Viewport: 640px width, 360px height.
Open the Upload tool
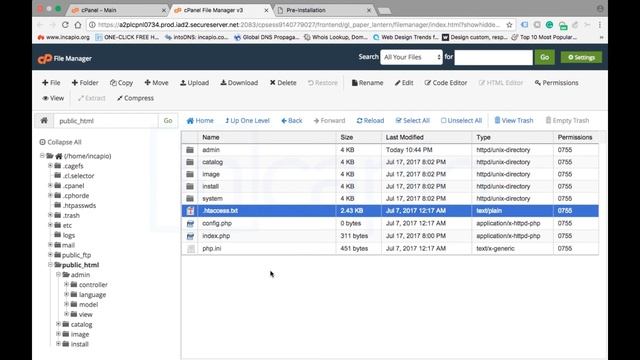(194, 83)
